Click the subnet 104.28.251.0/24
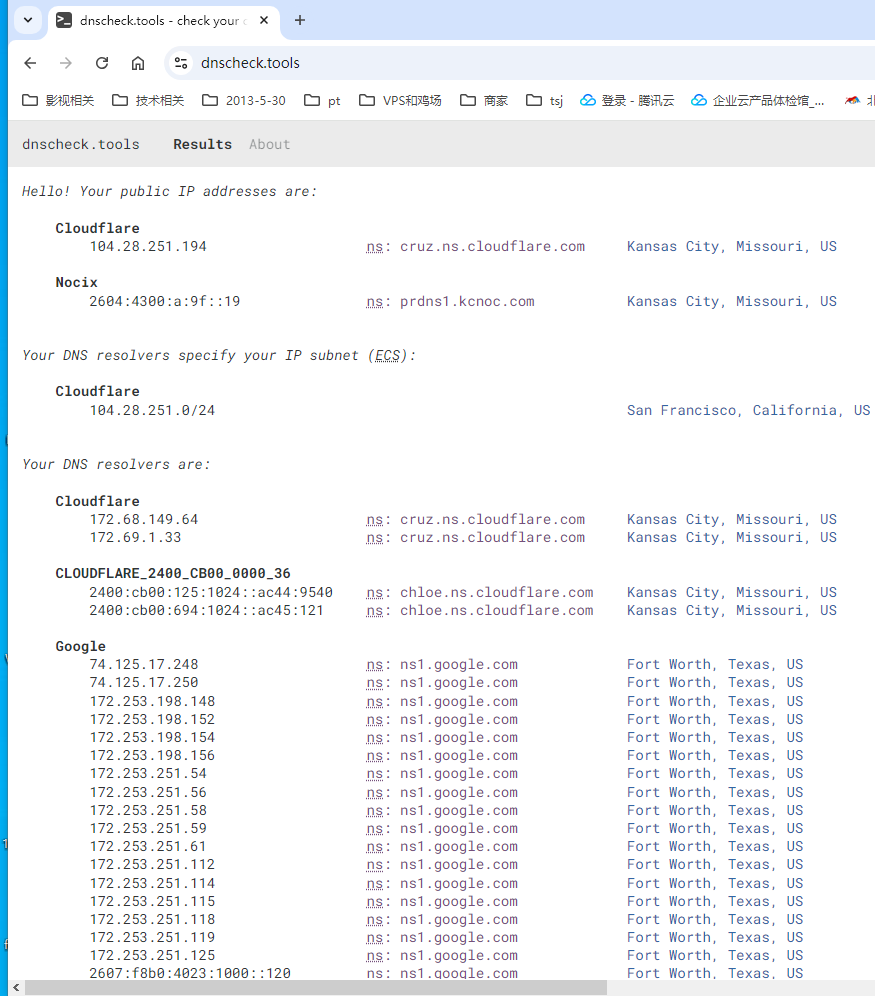Image resolution: width=875 pixels, height=996 pixels. (152, 410)
